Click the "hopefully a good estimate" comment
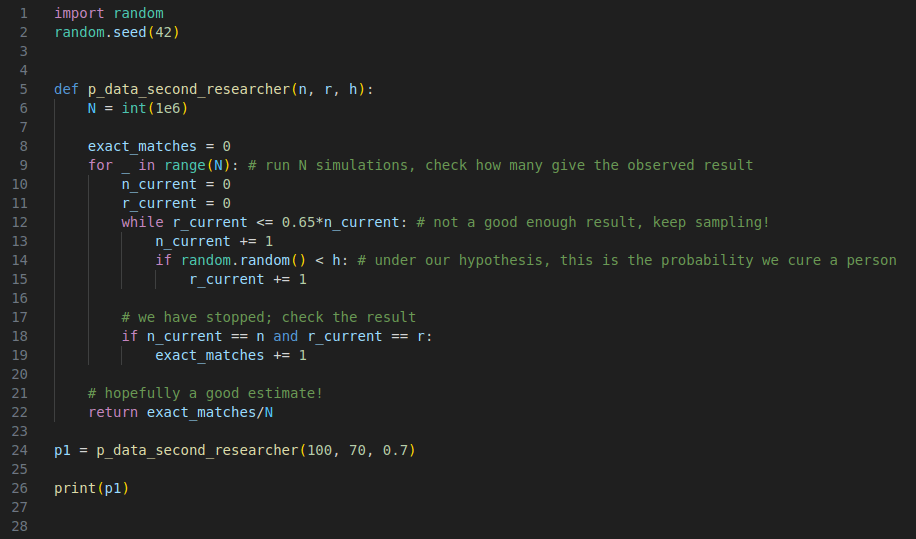 tap(205, 393)
